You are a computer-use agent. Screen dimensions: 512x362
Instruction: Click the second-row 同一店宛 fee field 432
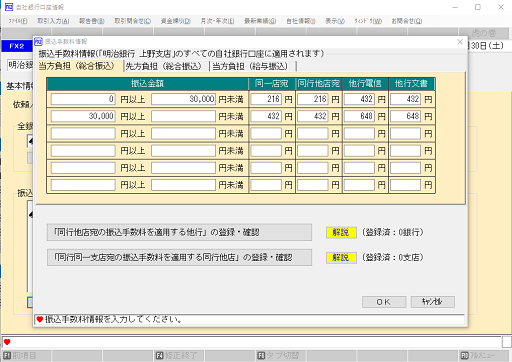(x=266, y=116)
